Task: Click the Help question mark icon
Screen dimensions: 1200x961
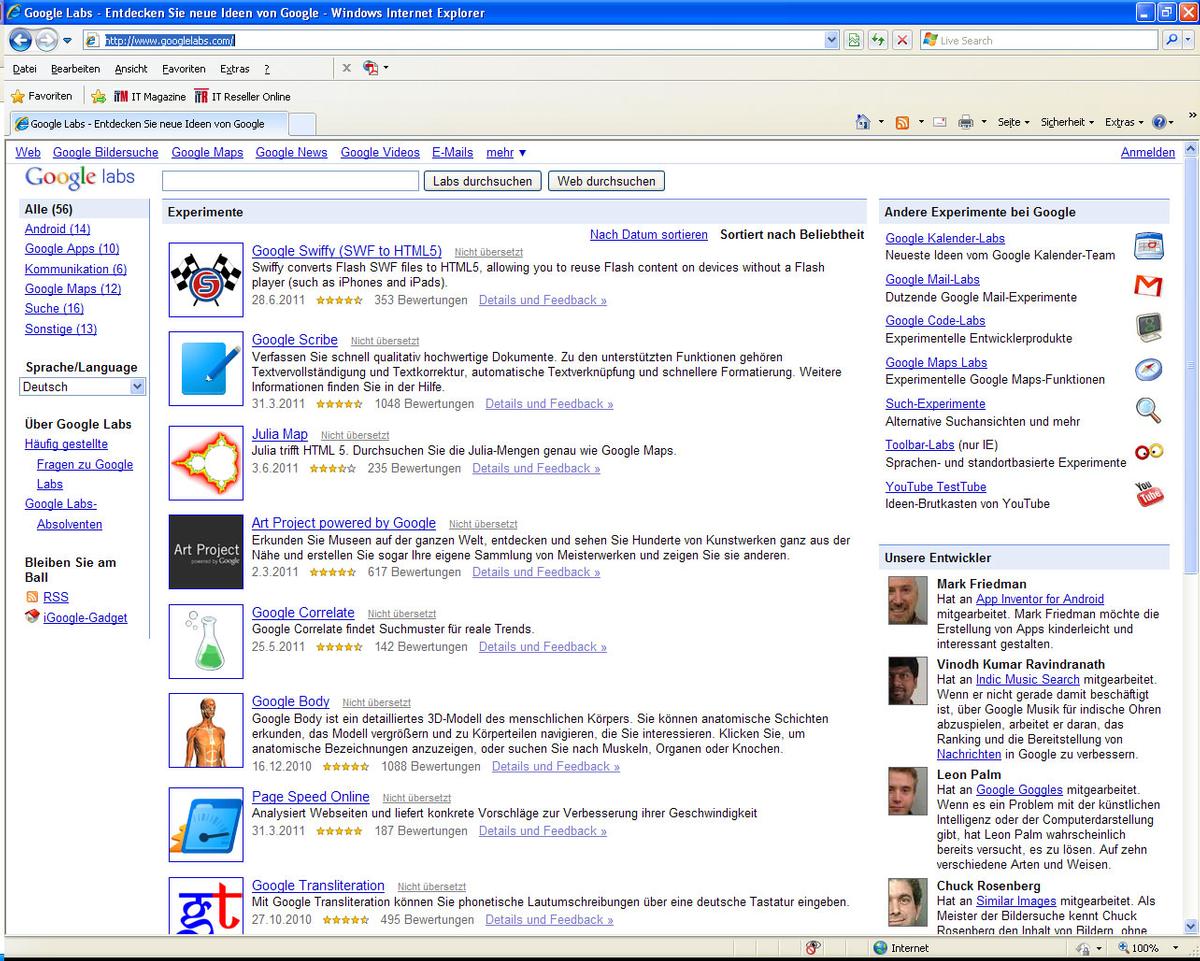Action: click(x=1160, y=122)
